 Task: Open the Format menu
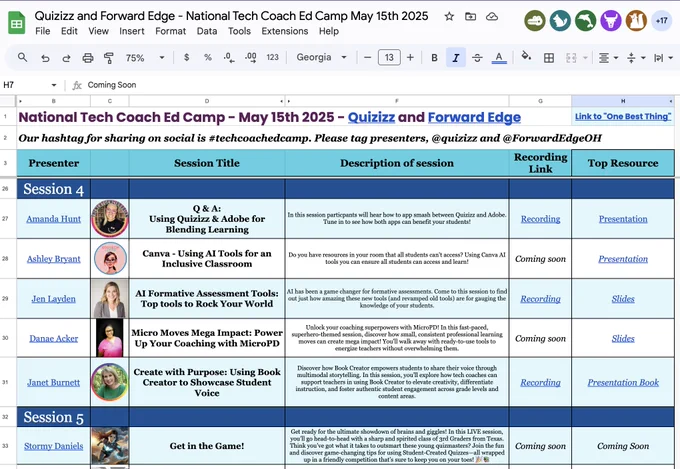[170, 31]
